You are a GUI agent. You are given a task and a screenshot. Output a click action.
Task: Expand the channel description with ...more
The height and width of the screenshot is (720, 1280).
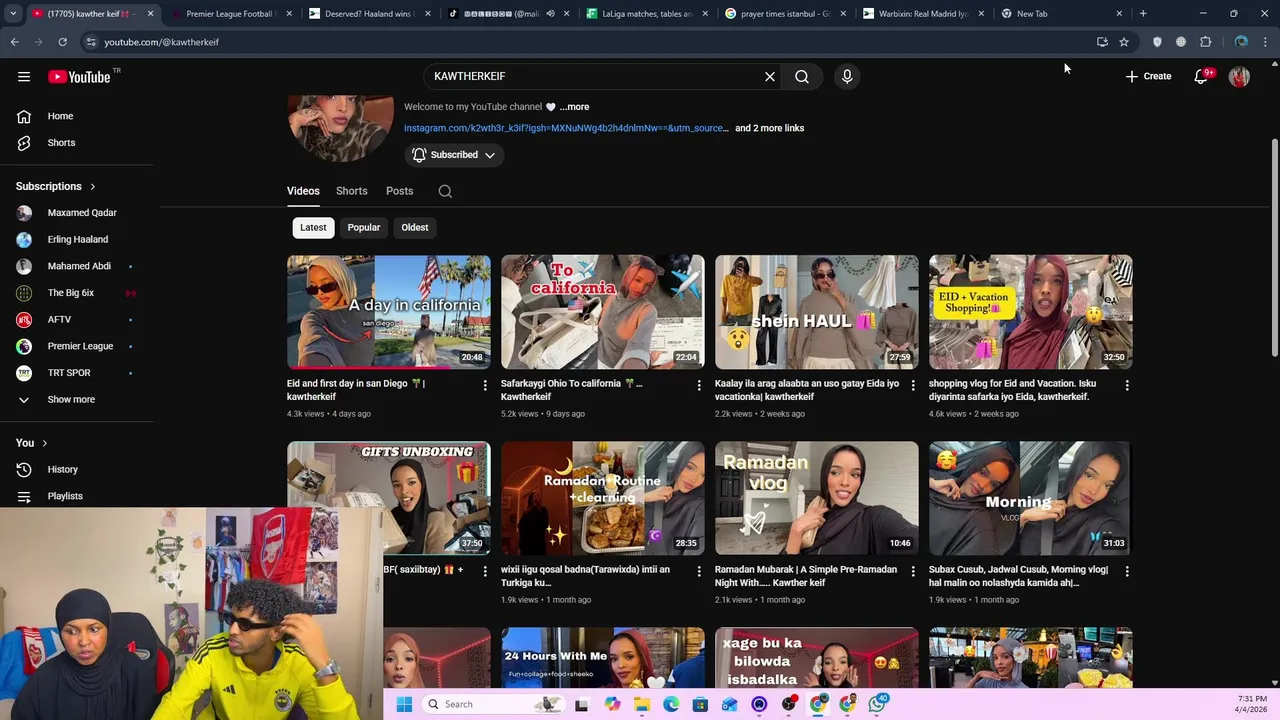[574, 107]
